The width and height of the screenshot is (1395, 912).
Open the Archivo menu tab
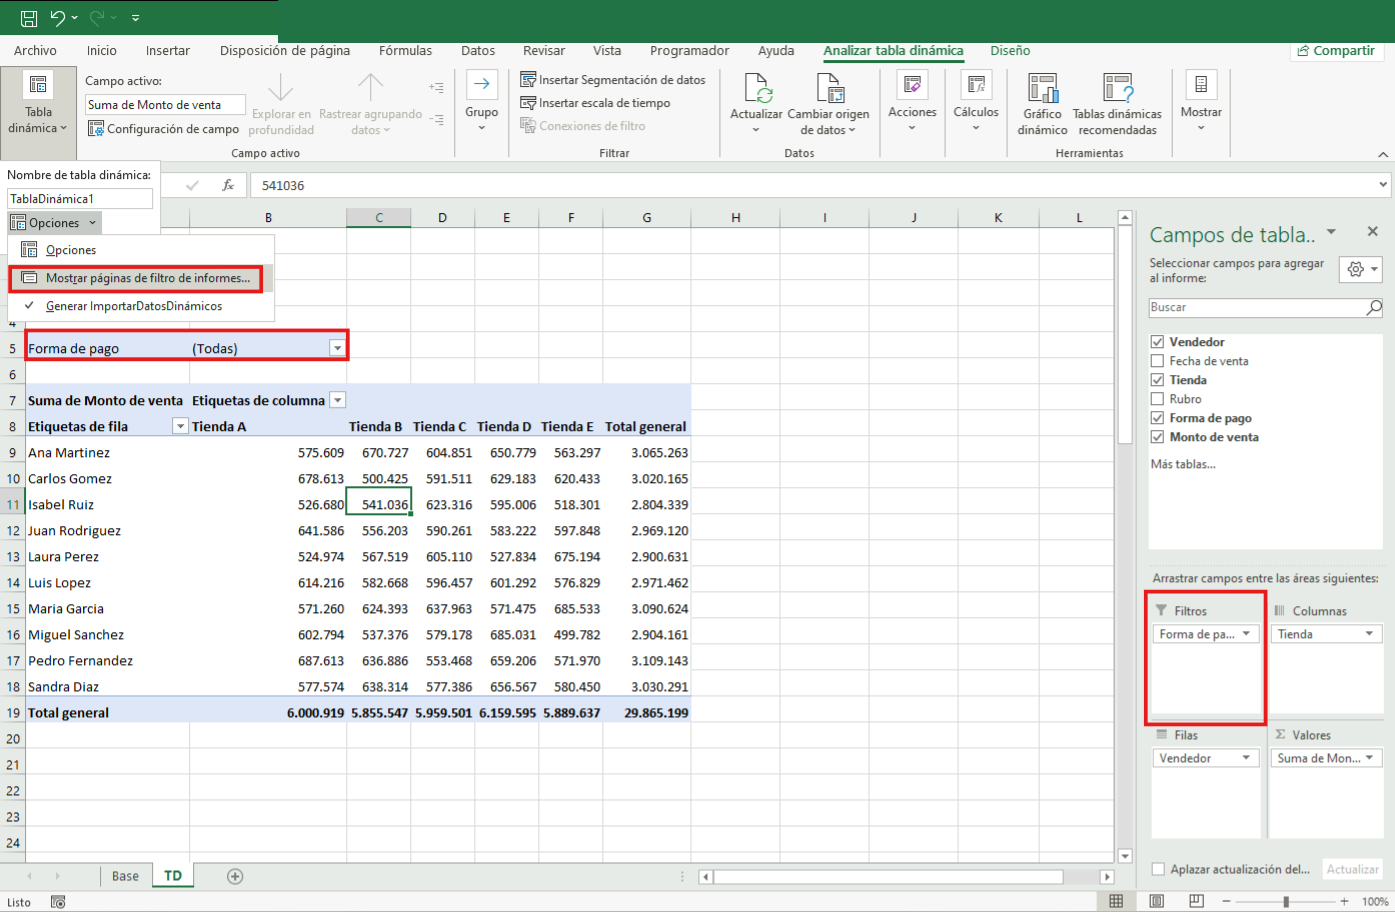pyautogui.click(x=36, y=50)
